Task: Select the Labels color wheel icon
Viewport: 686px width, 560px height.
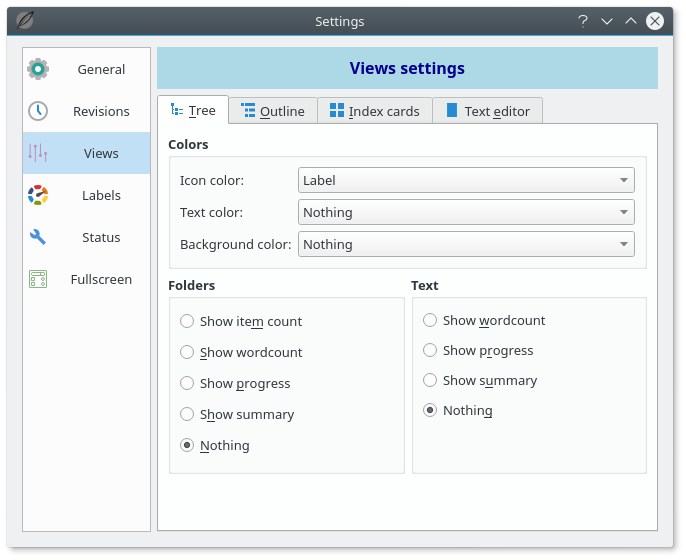Action: point(38,195)
